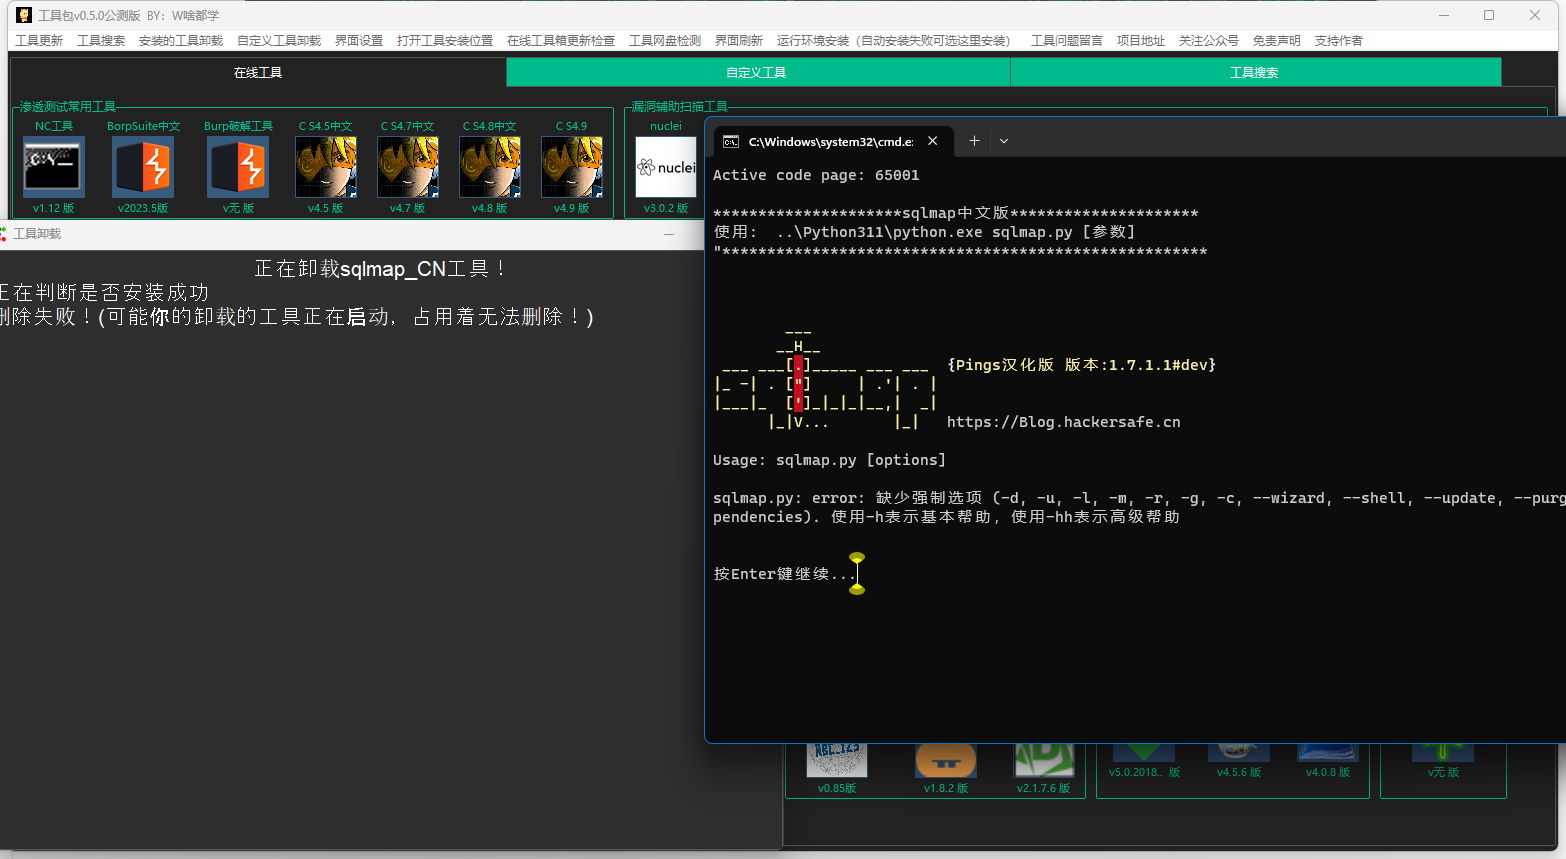Launch C S4.7中文 tool icon
Screen dimensions: 1566x859
coord(408,166)
